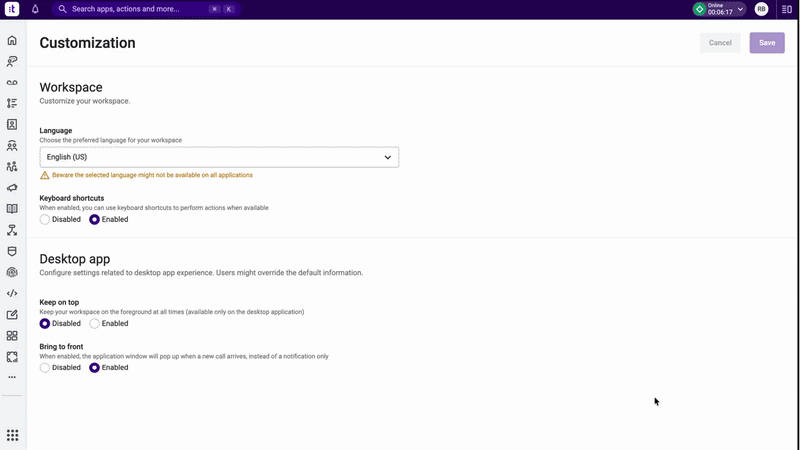Open the screen capture frame icon
Image resolution: width=800 pixels, height=450 pixels.
(x=12, y=357)
